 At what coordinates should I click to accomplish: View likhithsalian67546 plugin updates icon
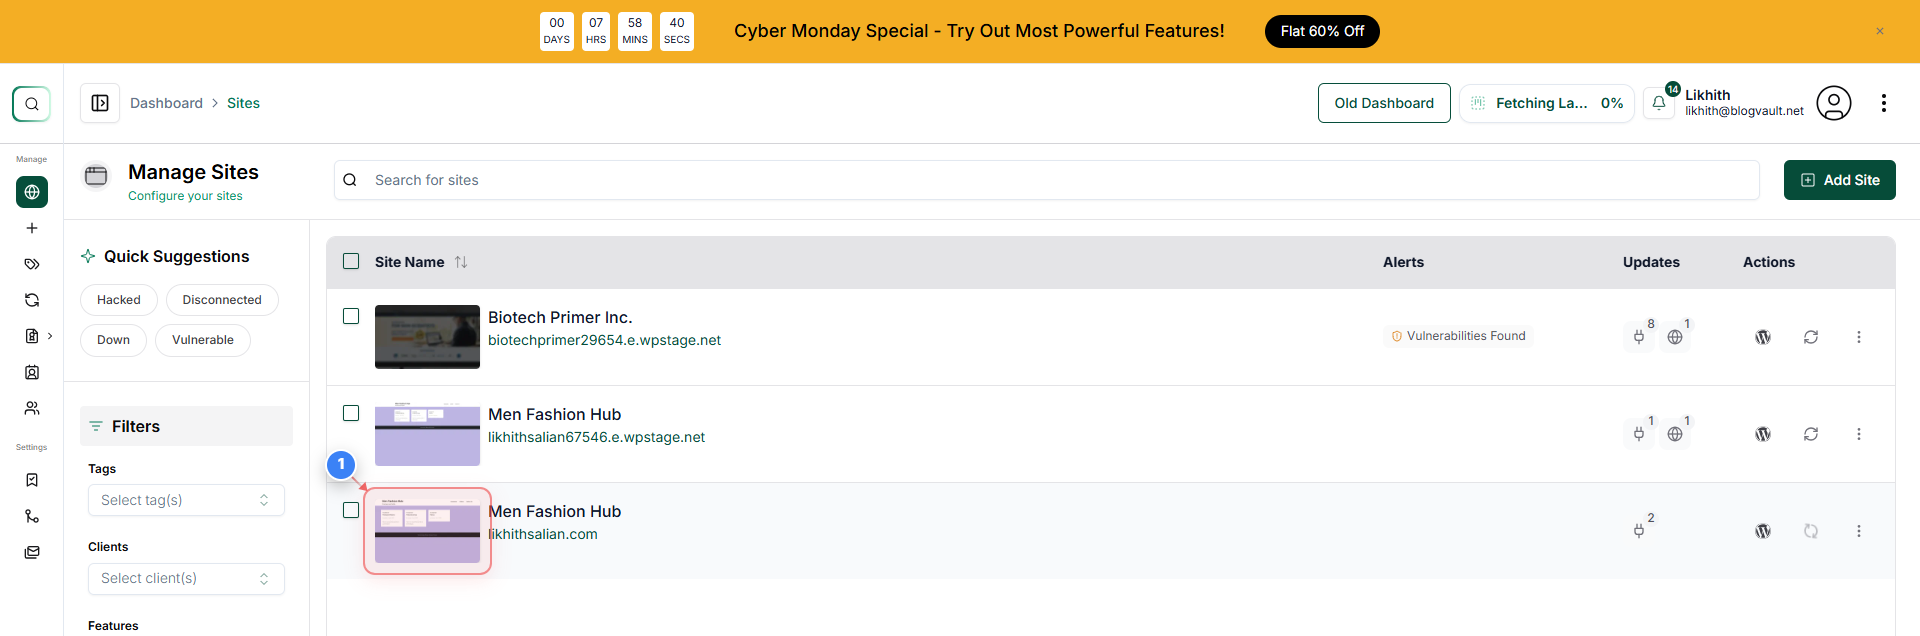coord(1639,434)
